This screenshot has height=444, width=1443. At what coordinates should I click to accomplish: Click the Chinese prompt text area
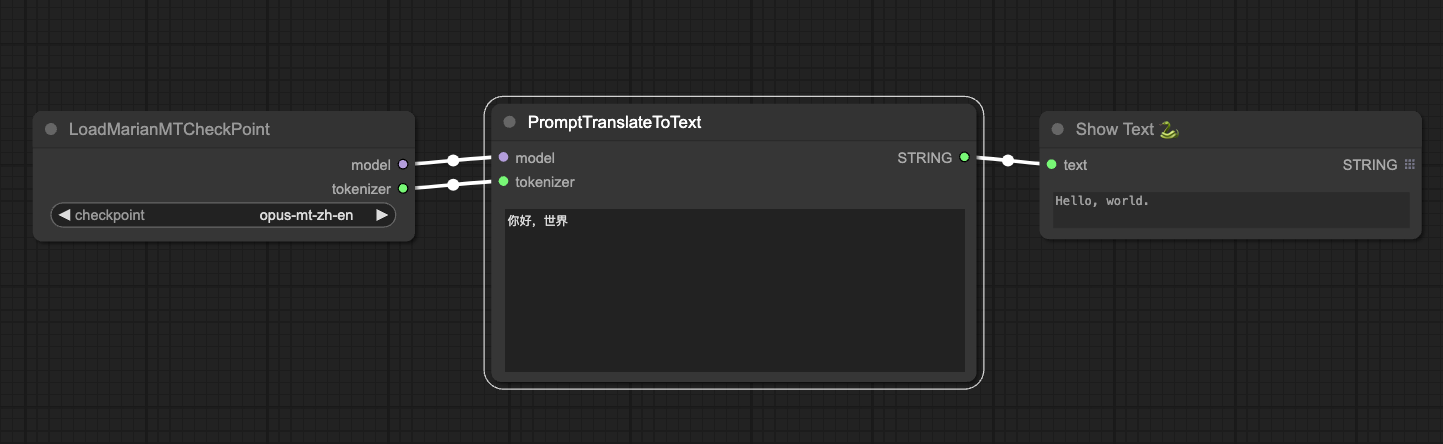(x=735, y=290)
